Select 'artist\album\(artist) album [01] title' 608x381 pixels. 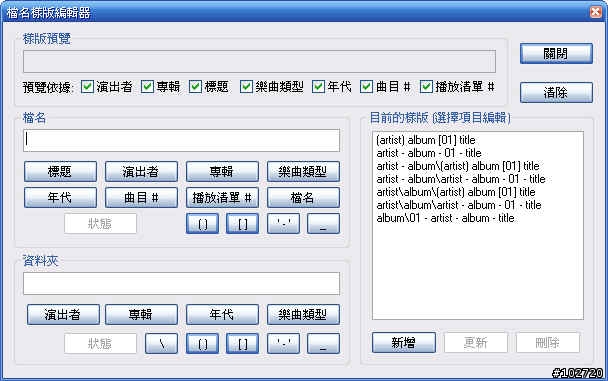click(456, 192)
